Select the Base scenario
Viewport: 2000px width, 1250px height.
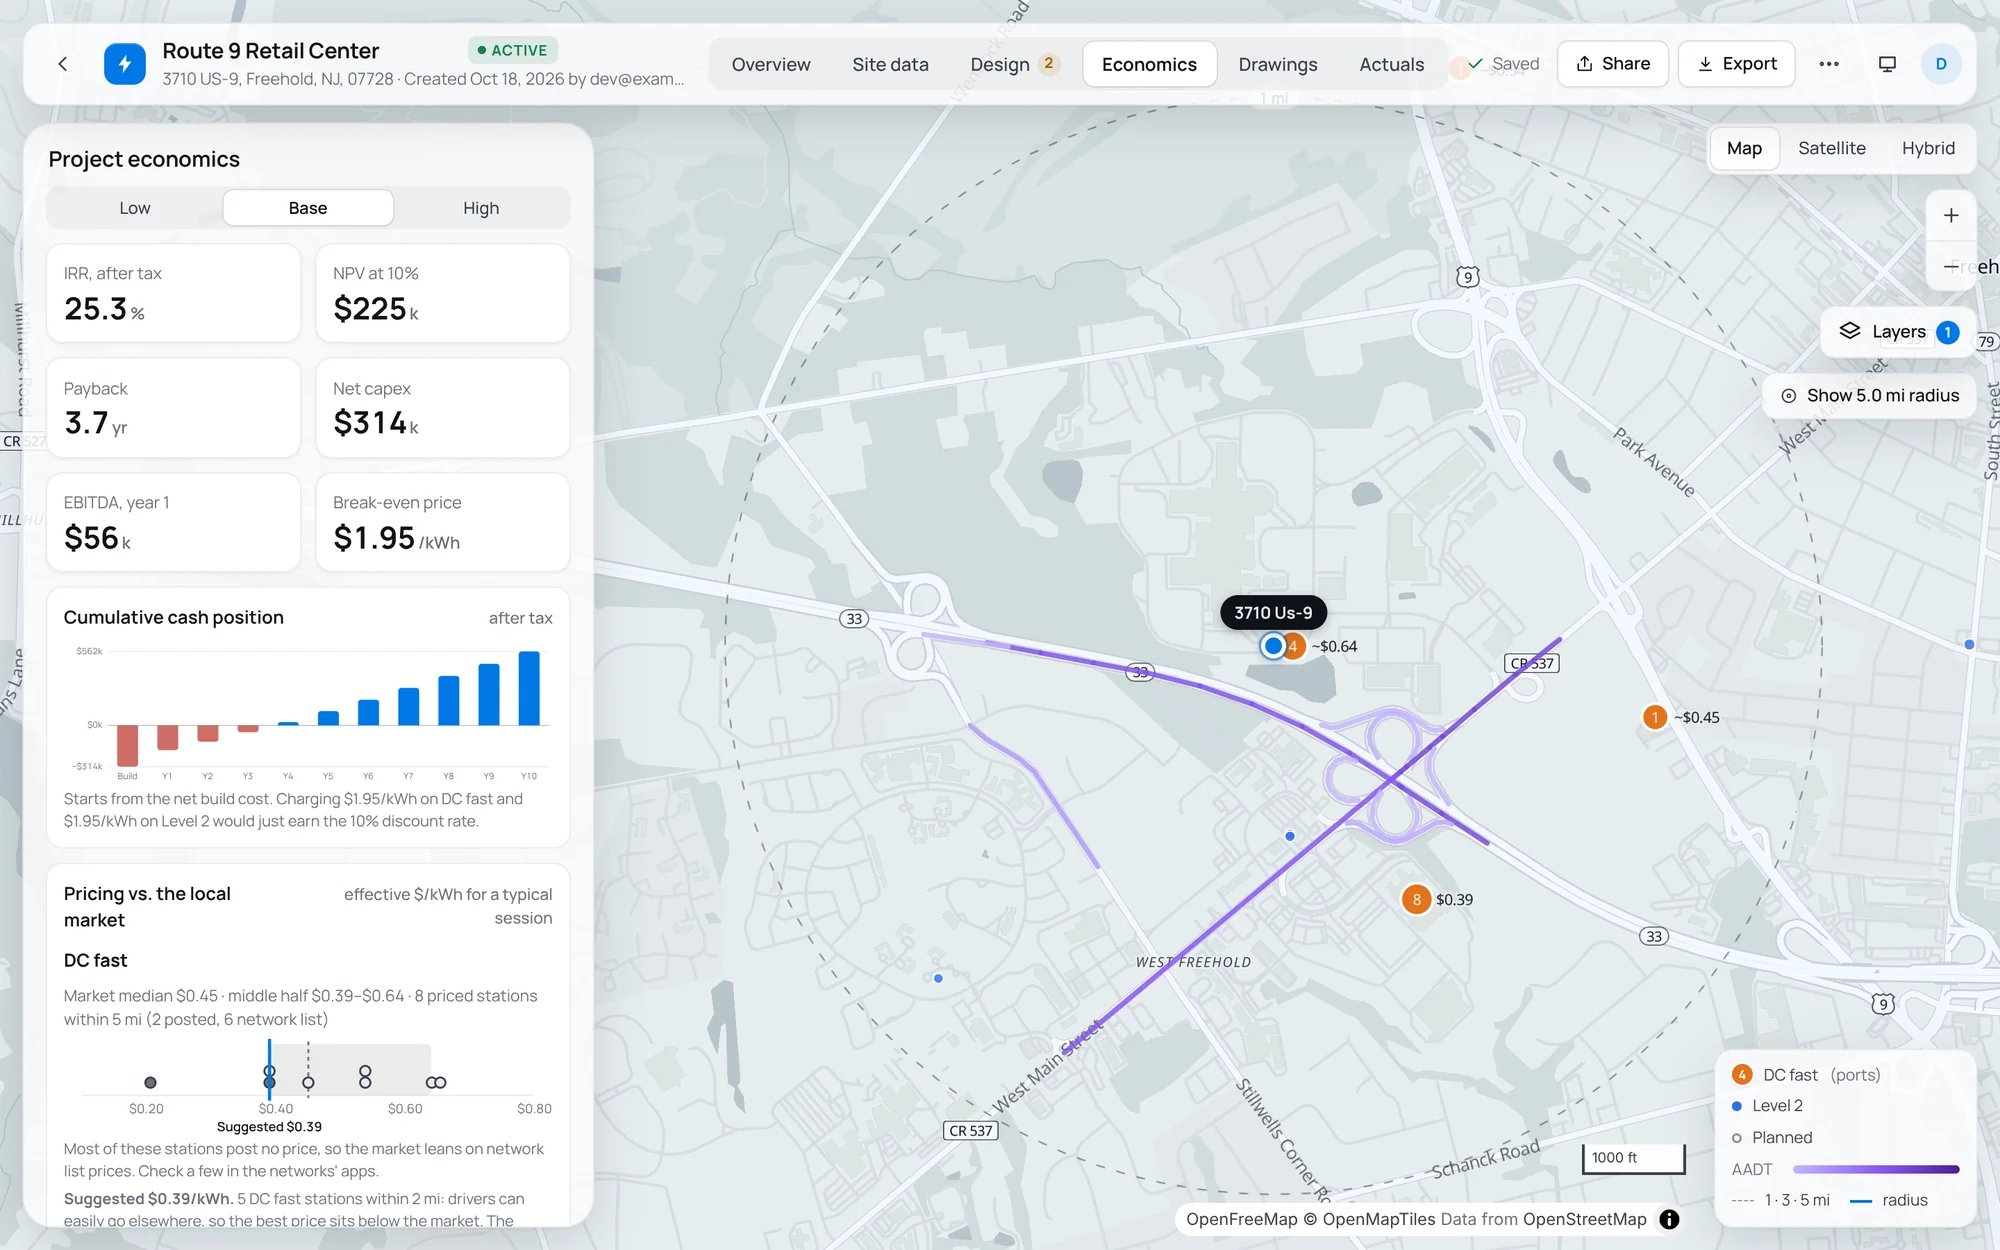click(308, 208)
